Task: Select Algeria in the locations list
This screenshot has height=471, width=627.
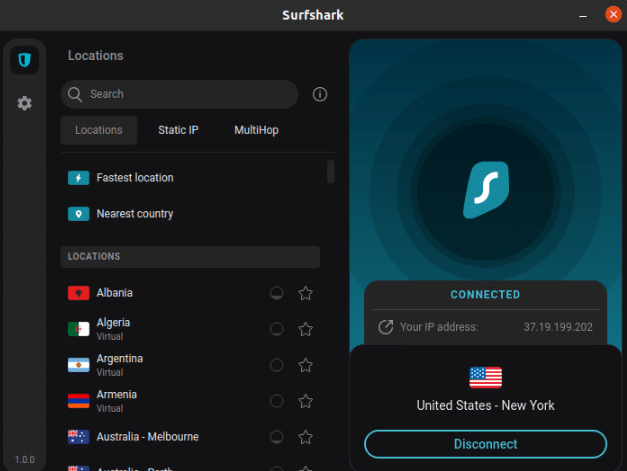Action: coord(190,329)
